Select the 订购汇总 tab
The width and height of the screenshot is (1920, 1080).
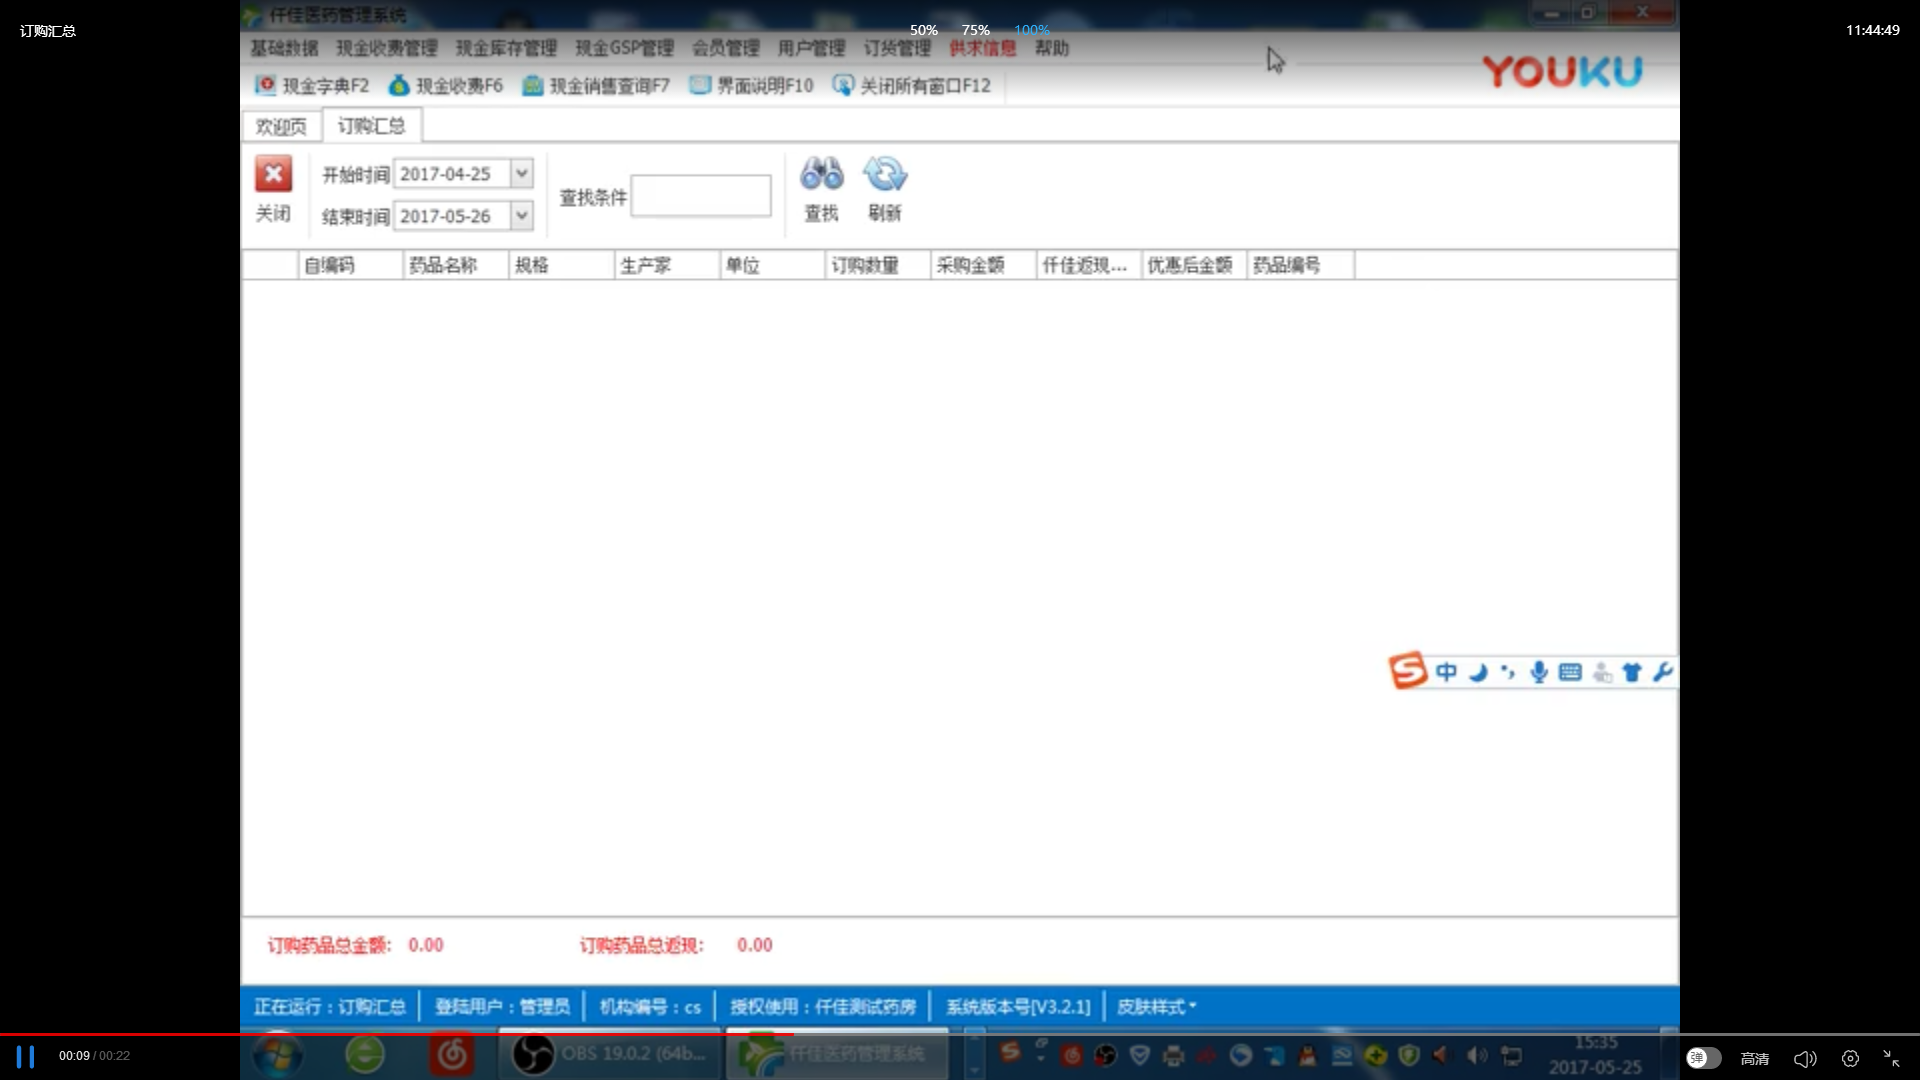tap(371, 126)
